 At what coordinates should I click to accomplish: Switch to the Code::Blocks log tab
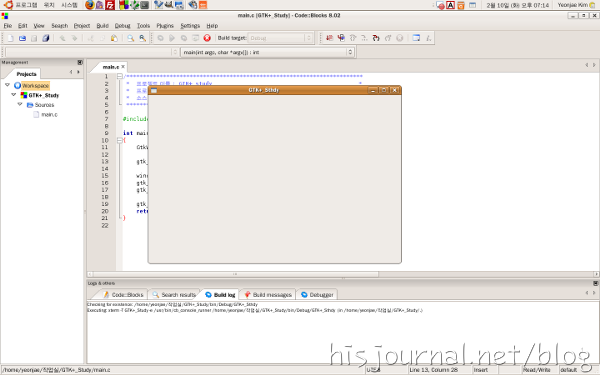point(123,295)
